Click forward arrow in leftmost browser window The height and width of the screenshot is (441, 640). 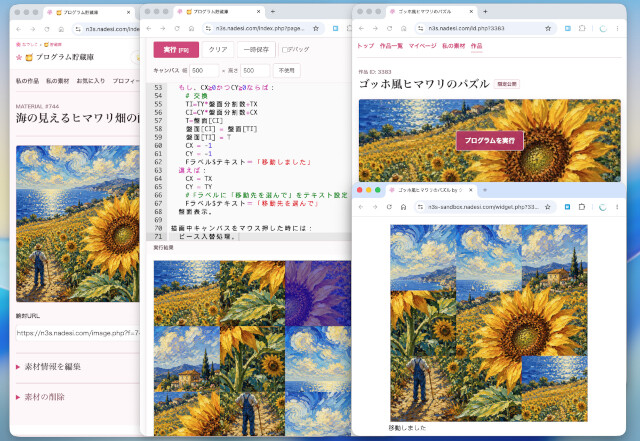pyautogui.click(x=33, y=29)
